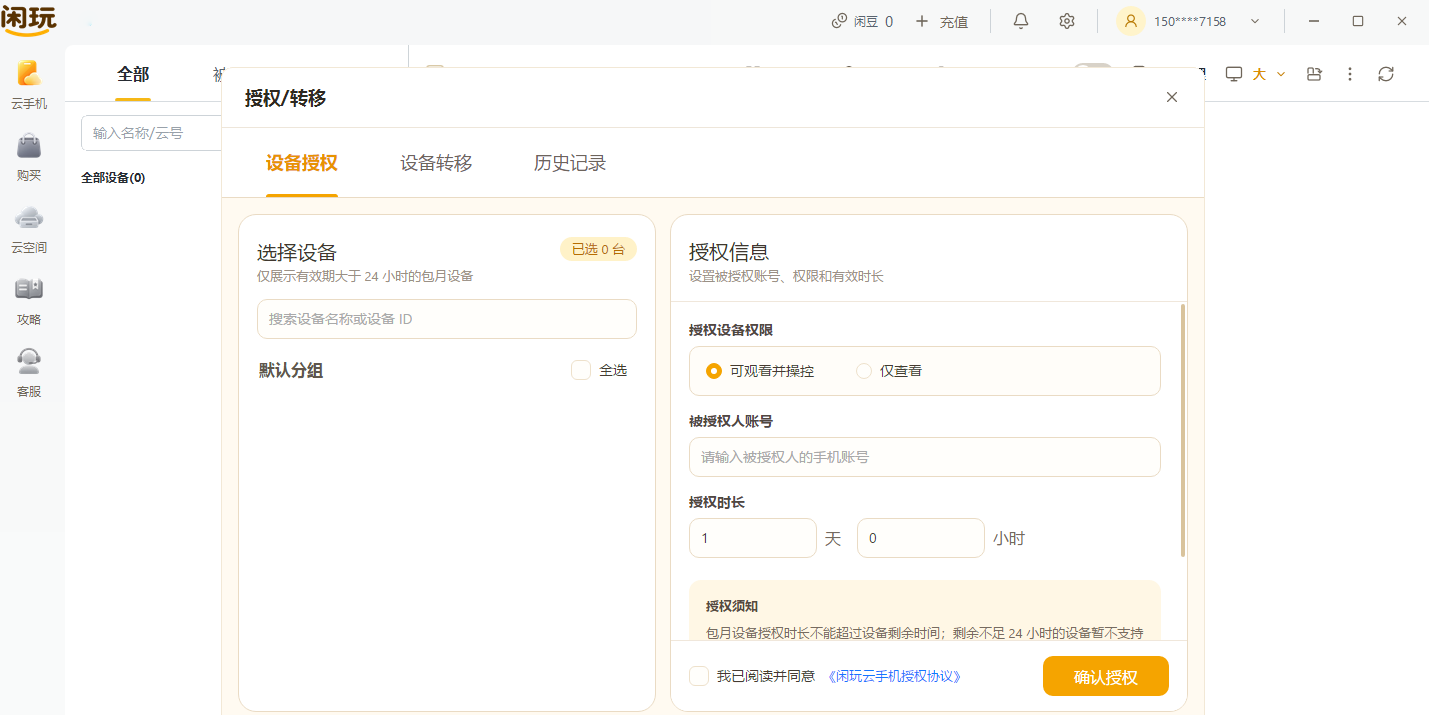Click the 闲豆 coin balance icon
The height and width of the screenshot is (715, 1429).
(x=839, y=21)
